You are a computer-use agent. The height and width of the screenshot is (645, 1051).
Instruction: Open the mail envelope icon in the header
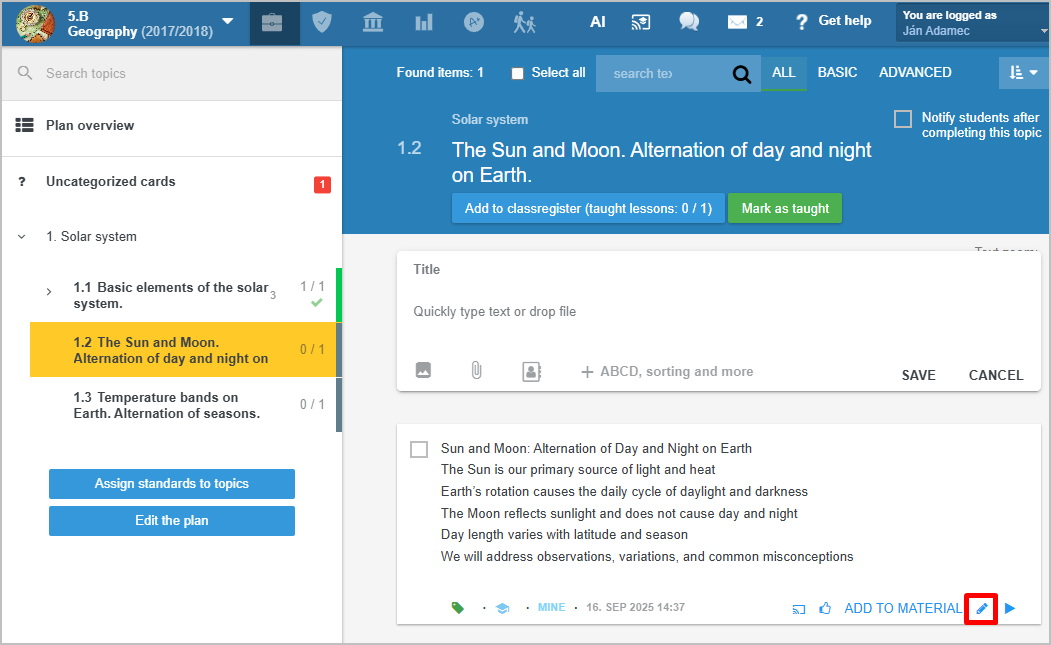737,22
